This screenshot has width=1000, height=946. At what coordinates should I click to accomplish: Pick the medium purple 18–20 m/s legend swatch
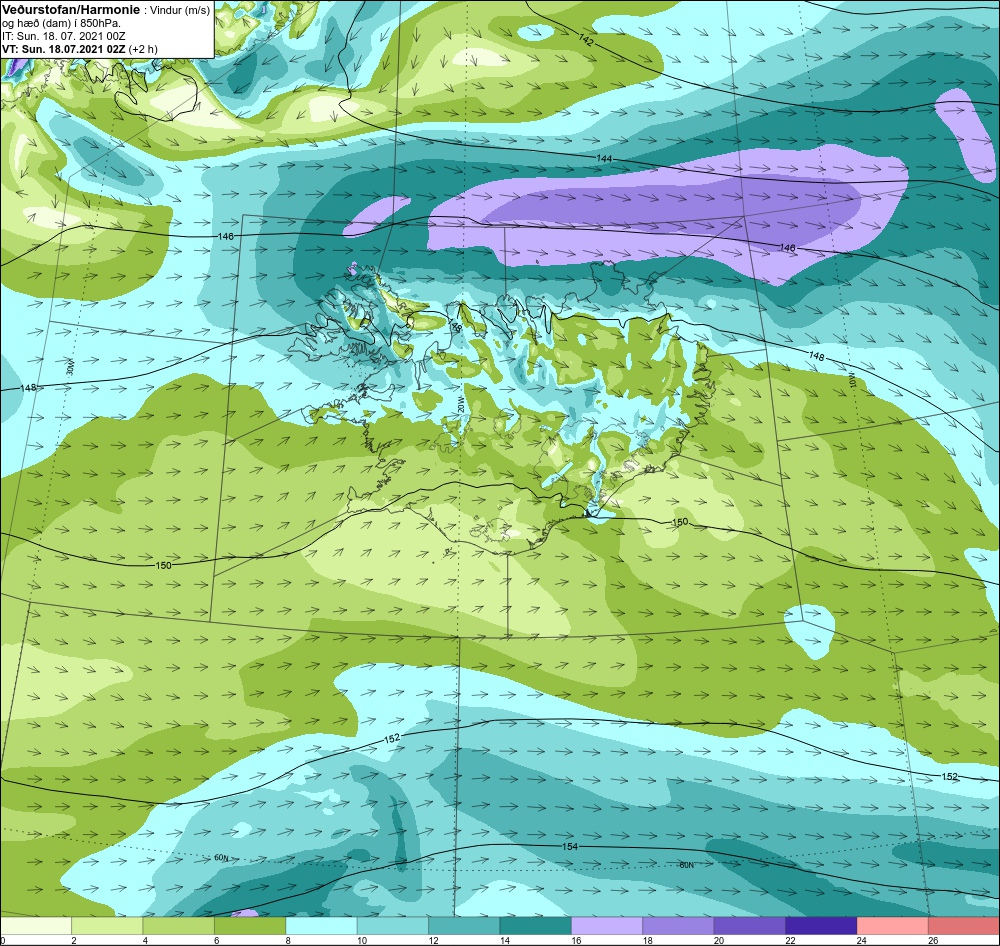pos(679,925)
